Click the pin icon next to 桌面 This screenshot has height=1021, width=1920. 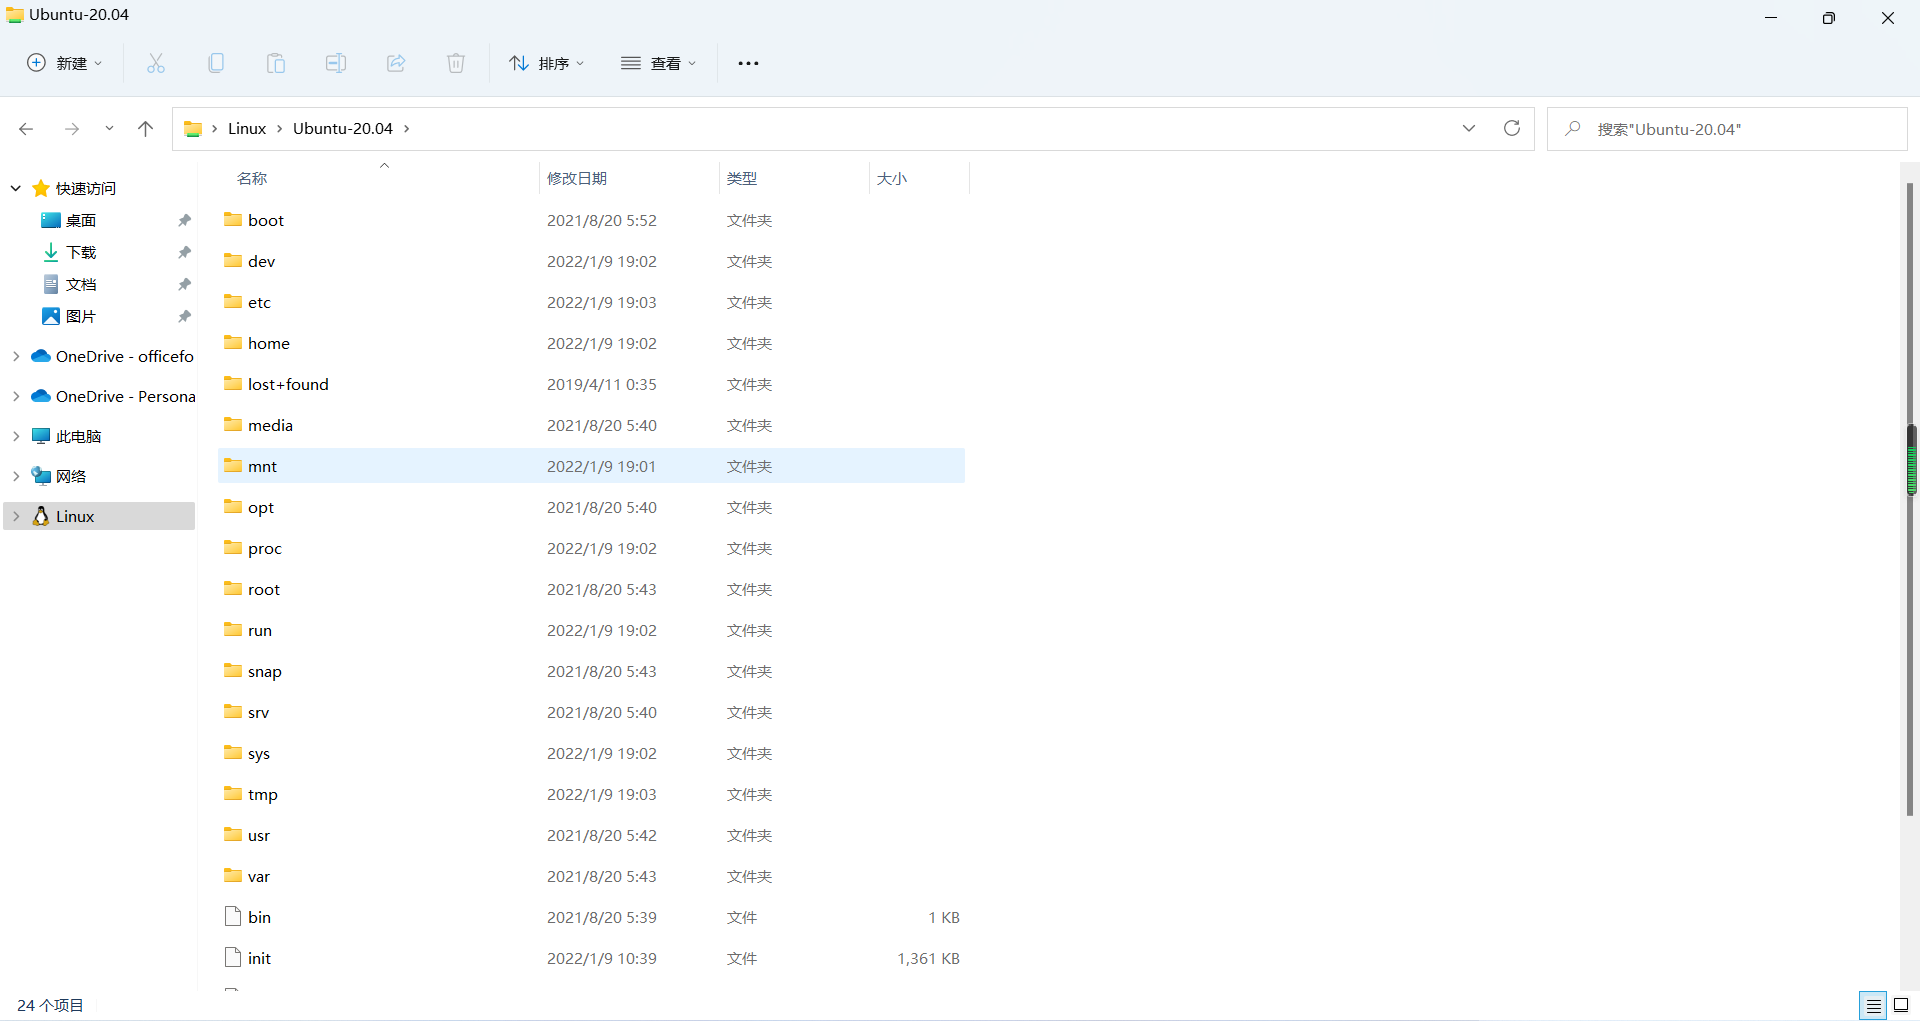(184, 220)
